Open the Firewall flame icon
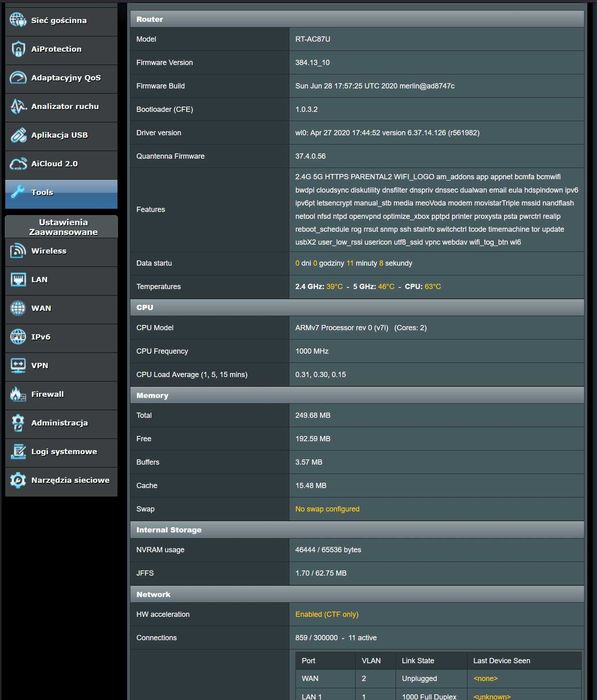Screen dimensions: 597x700 tap(18, 394)
